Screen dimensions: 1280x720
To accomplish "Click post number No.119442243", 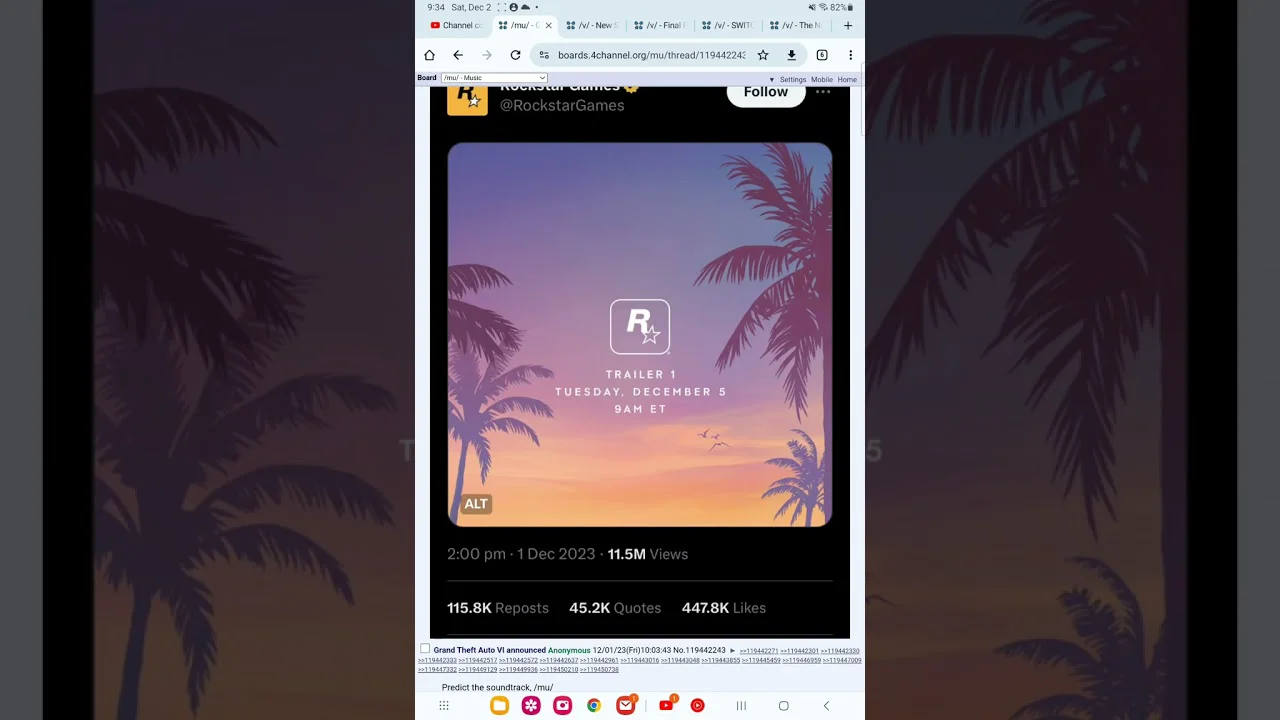I will 699,651.
